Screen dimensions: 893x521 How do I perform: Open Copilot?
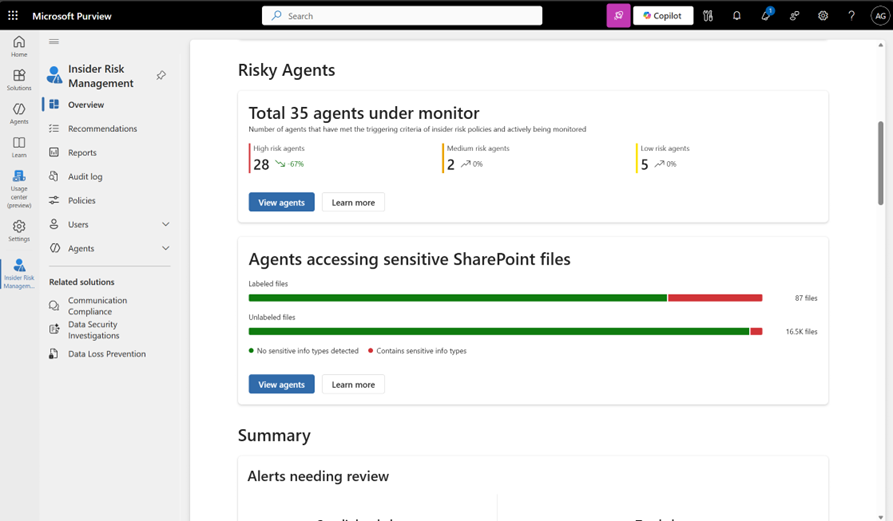(x=663, y=15)
